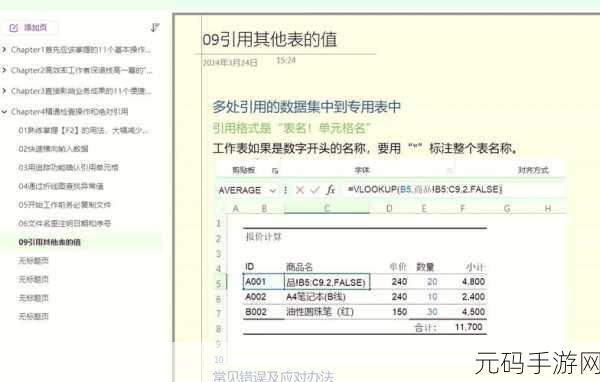Viewport: 600px width, 382px height.
Task: Click cell A002
Action: click(x=256, y=297)
